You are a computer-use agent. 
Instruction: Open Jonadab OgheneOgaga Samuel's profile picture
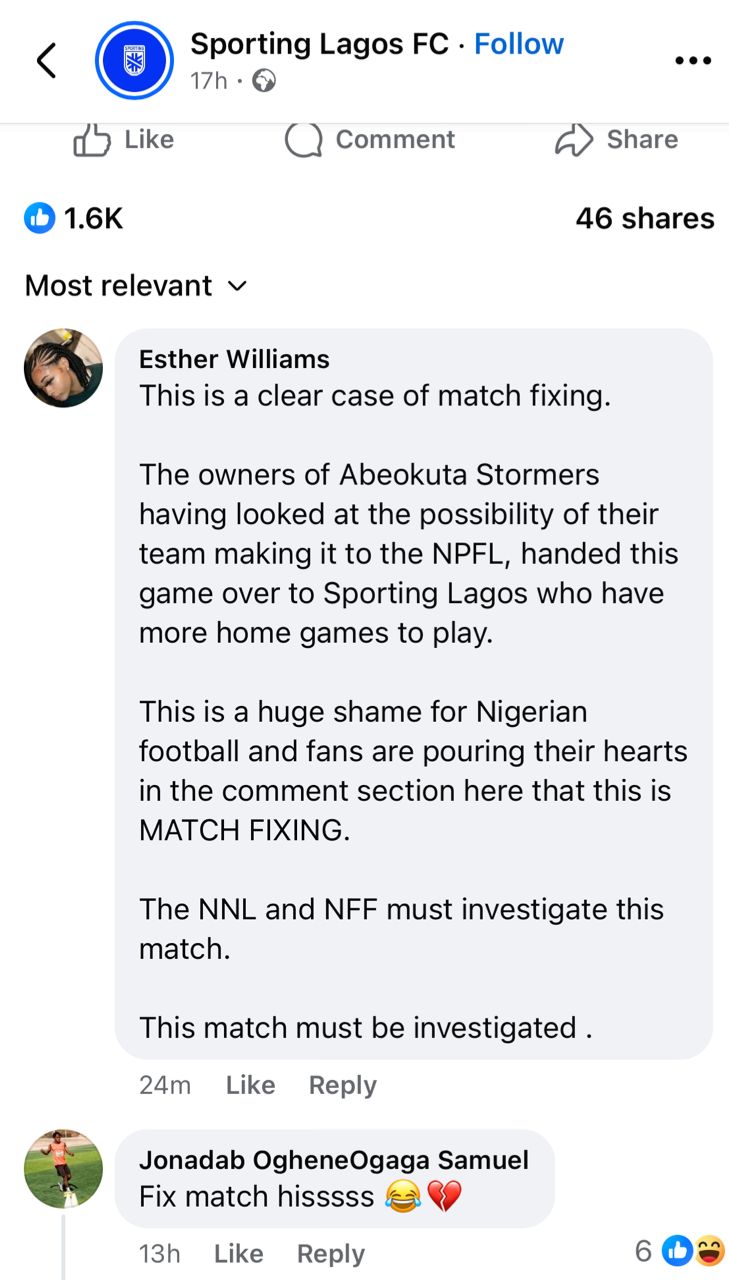63,1169
